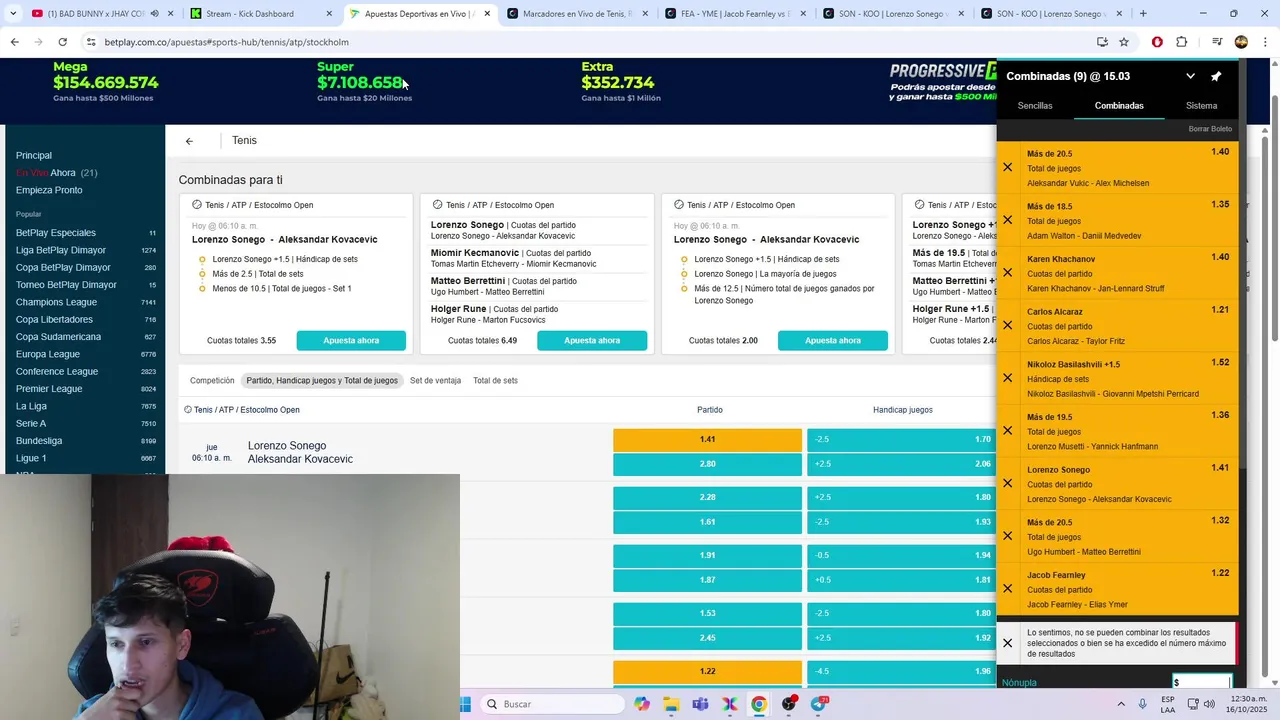Open browser extensions puzzle icon
Screen dimensions: 1280x720
pos(1182,42)
